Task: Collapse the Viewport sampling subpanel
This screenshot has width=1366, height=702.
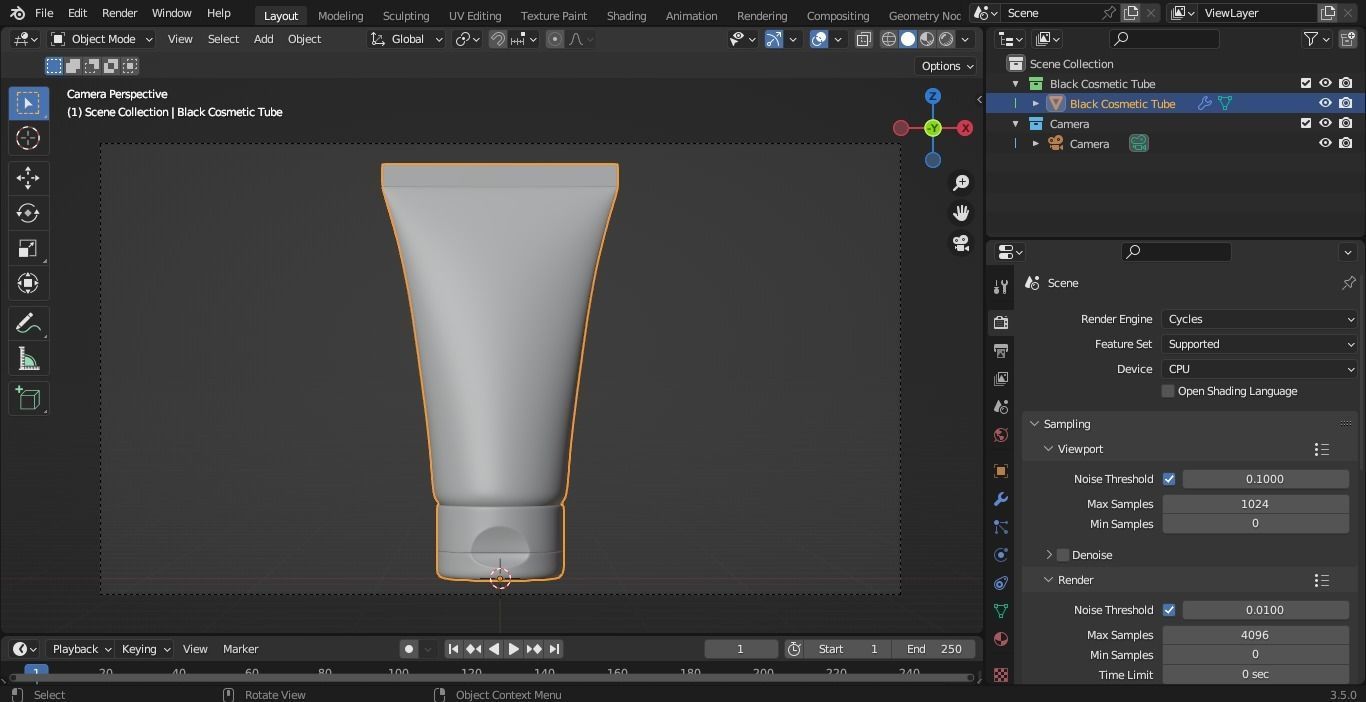Action: (x=1049, y=449)
